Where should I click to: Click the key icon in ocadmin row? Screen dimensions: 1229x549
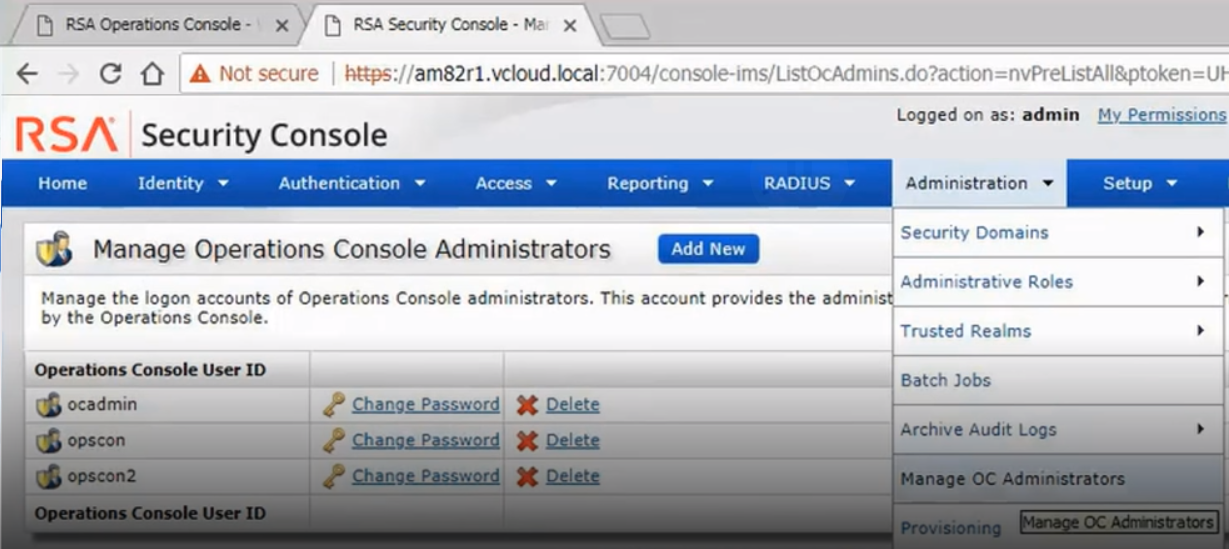point(334,405)
